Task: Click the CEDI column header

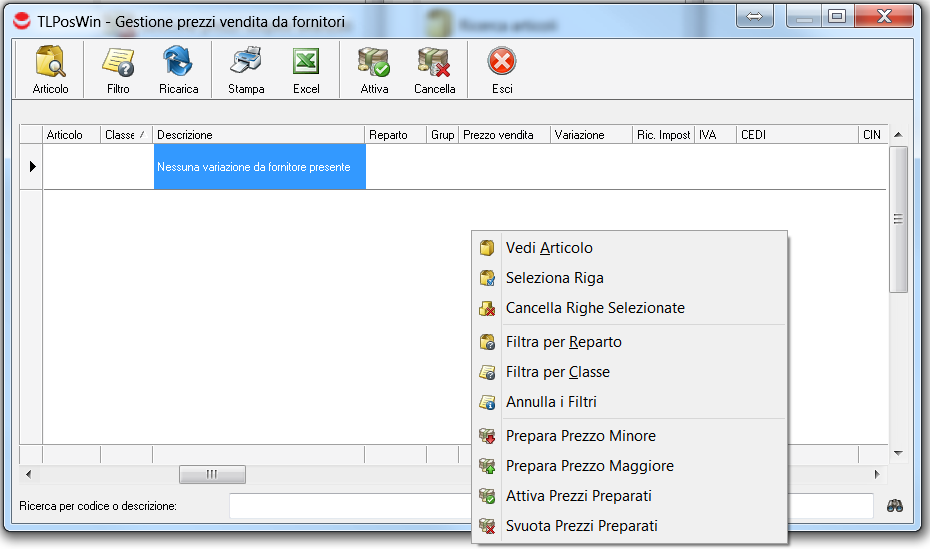Action: (798, 135)
